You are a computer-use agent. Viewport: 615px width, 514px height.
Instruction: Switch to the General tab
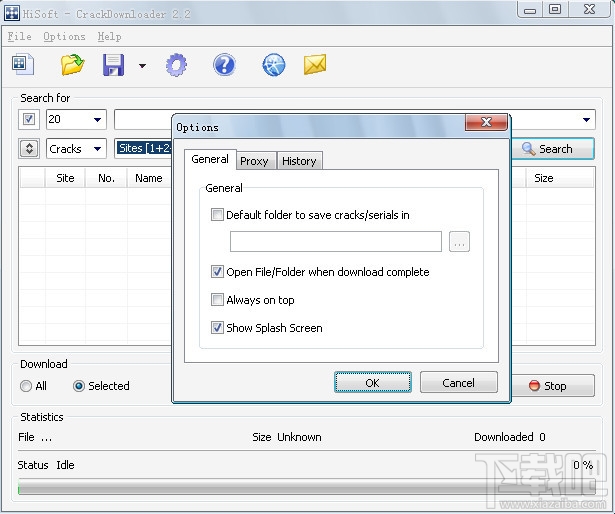pyautogui.click(x=210, y=159)
